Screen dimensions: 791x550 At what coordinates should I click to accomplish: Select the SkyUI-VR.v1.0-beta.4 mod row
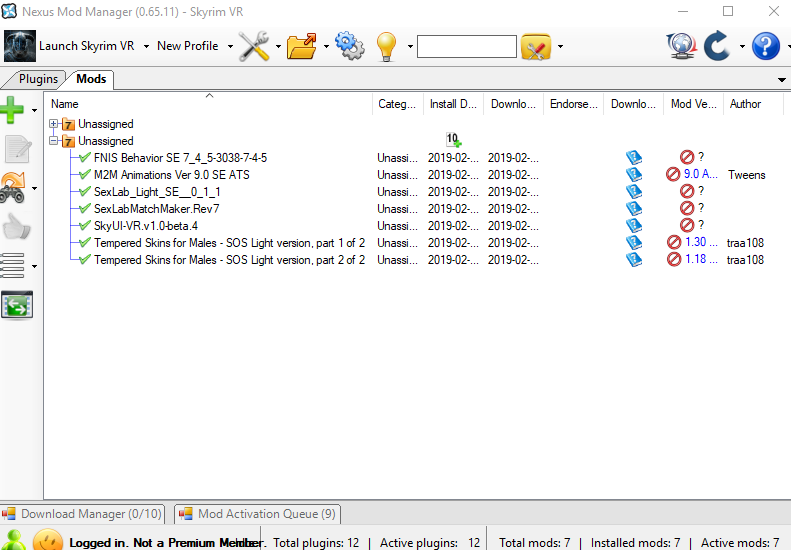pos(146,226)
